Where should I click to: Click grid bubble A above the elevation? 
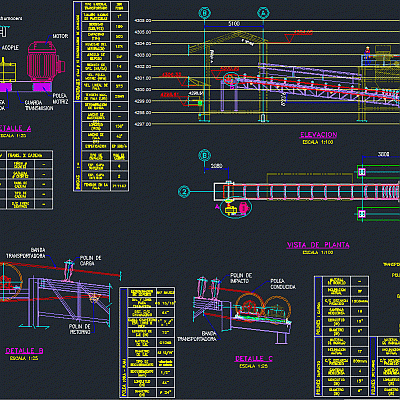point(263,13)
